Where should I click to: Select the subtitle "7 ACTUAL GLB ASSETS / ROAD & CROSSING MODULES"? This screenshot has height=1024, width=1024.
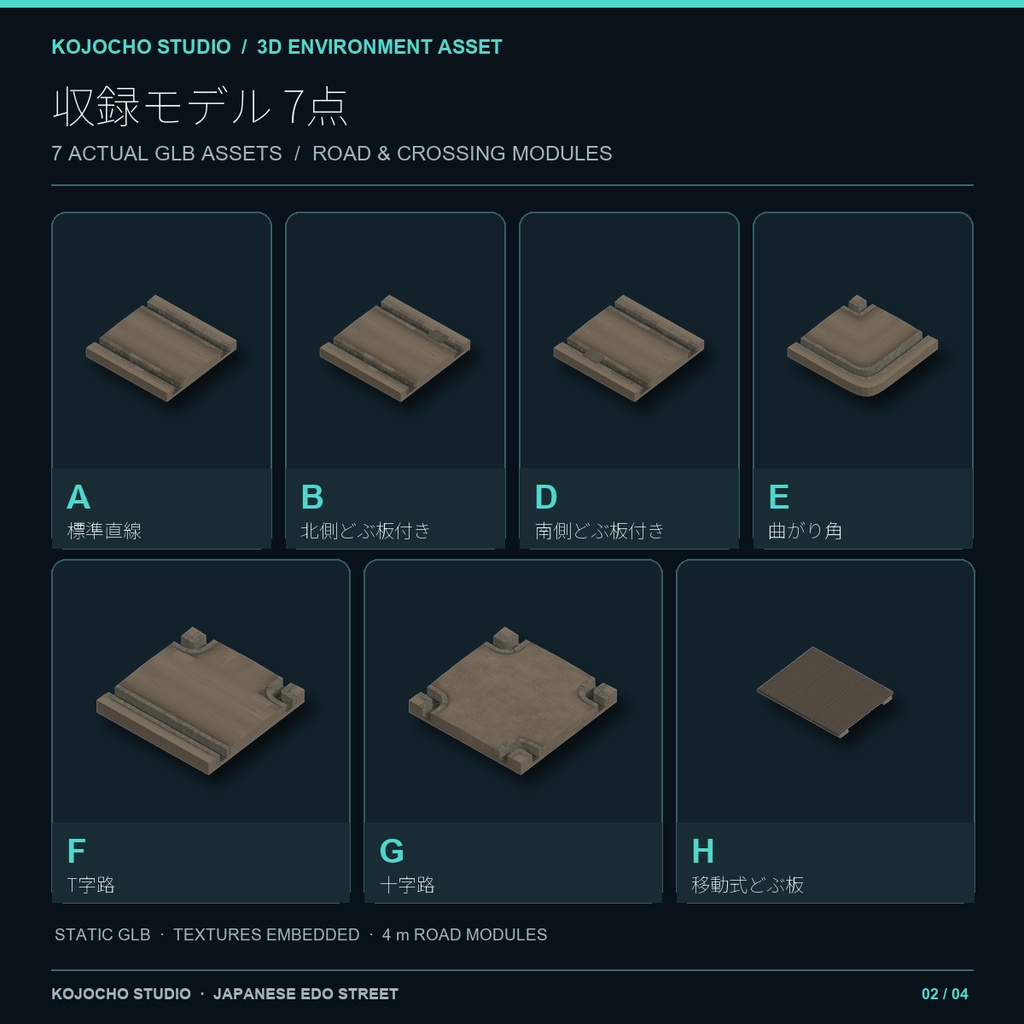332,153
